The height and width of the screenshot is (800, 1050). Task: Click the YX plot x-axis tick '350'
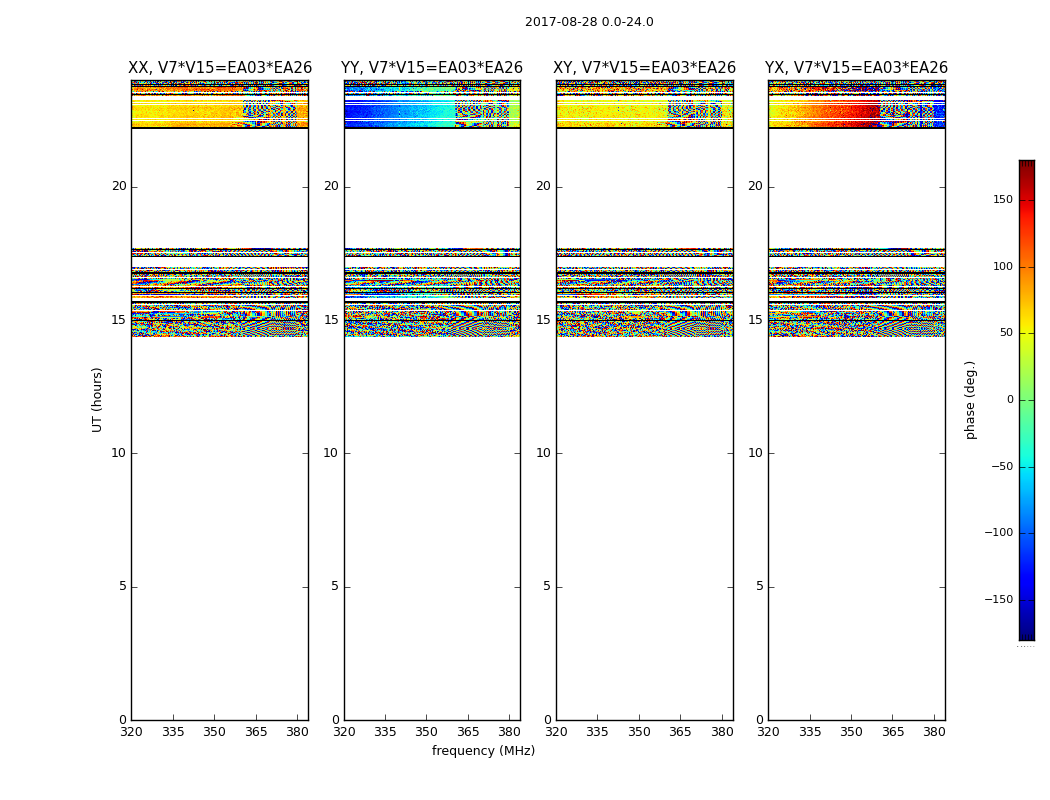pyautogui.click(x=852, y=732)
